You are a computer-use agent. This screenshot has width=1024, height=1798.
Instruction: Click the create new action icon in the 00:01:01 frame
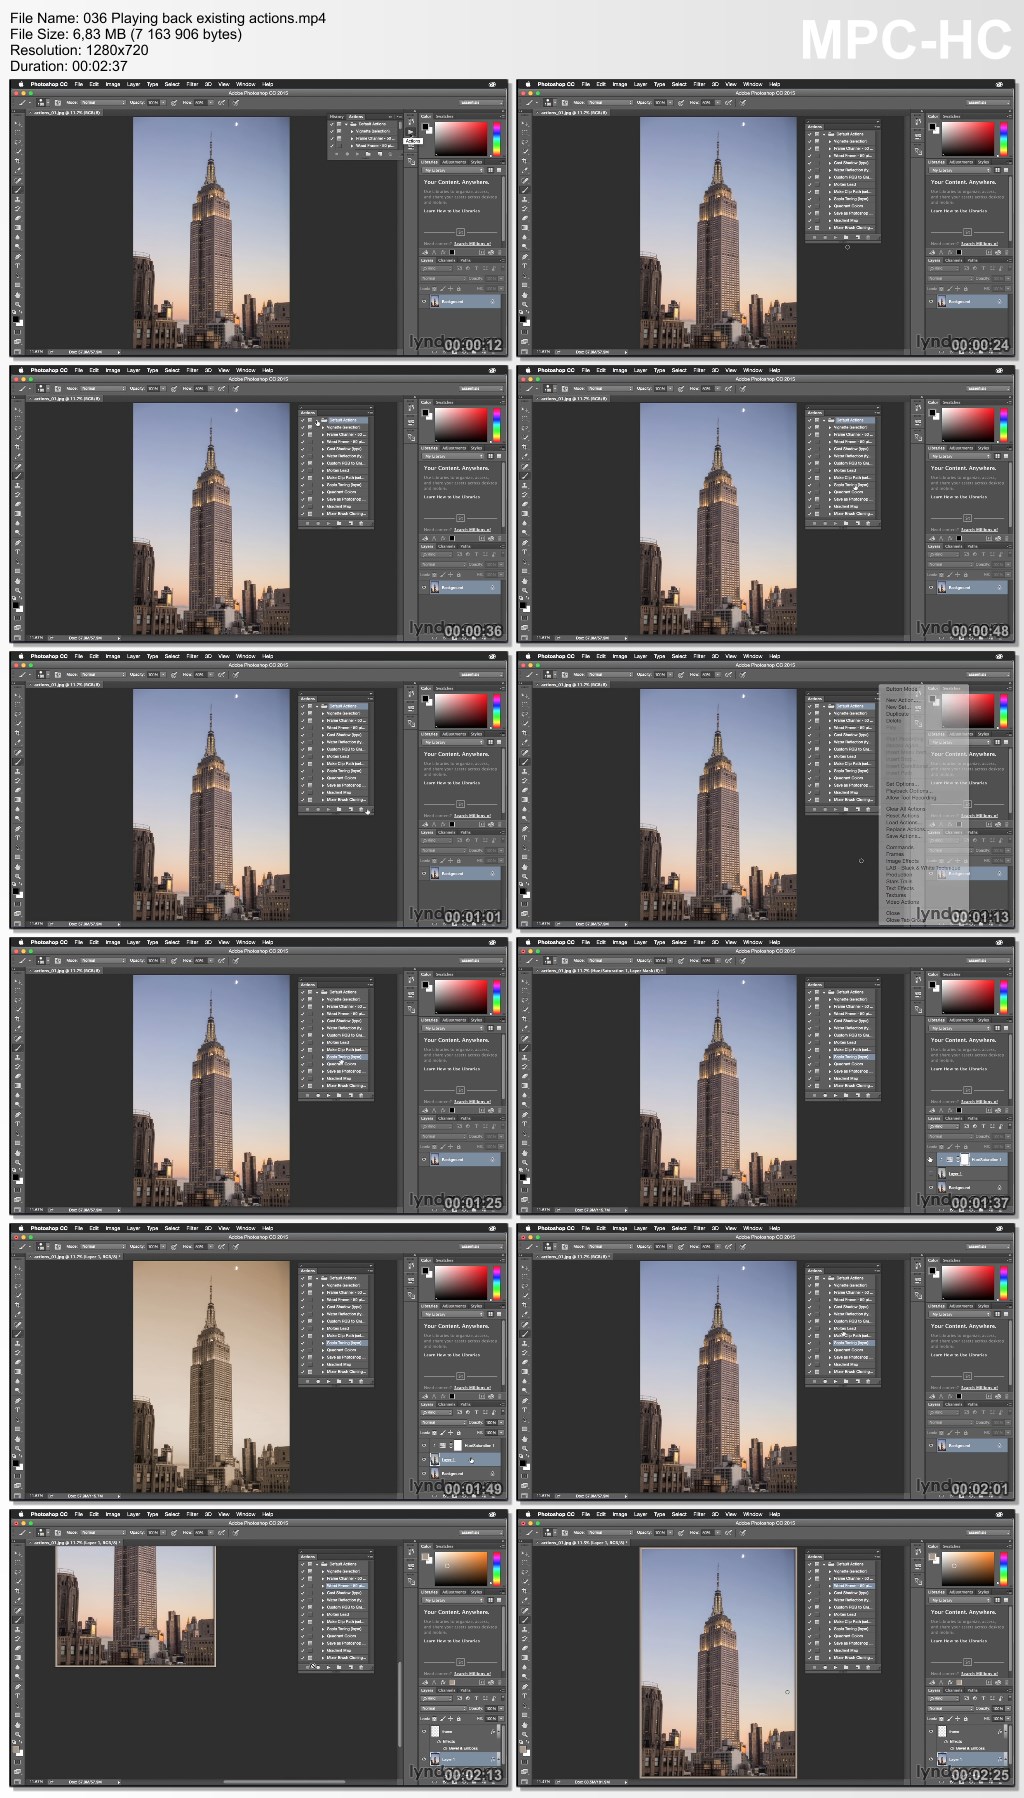(x=351, y=809)
